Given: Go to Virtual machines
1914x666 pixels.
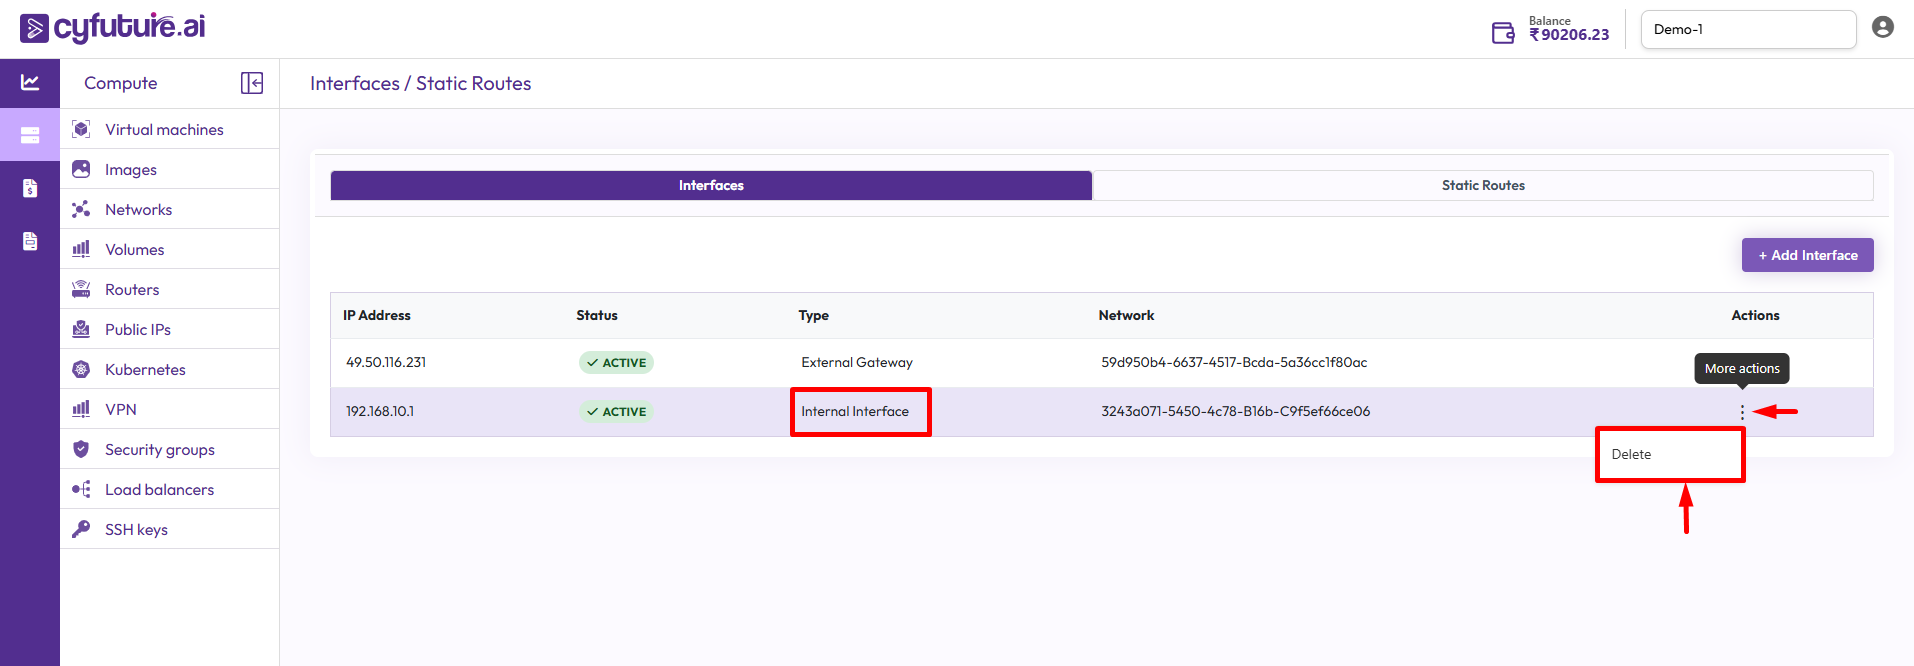Looking at the screenshot, I should click(164, 129).
